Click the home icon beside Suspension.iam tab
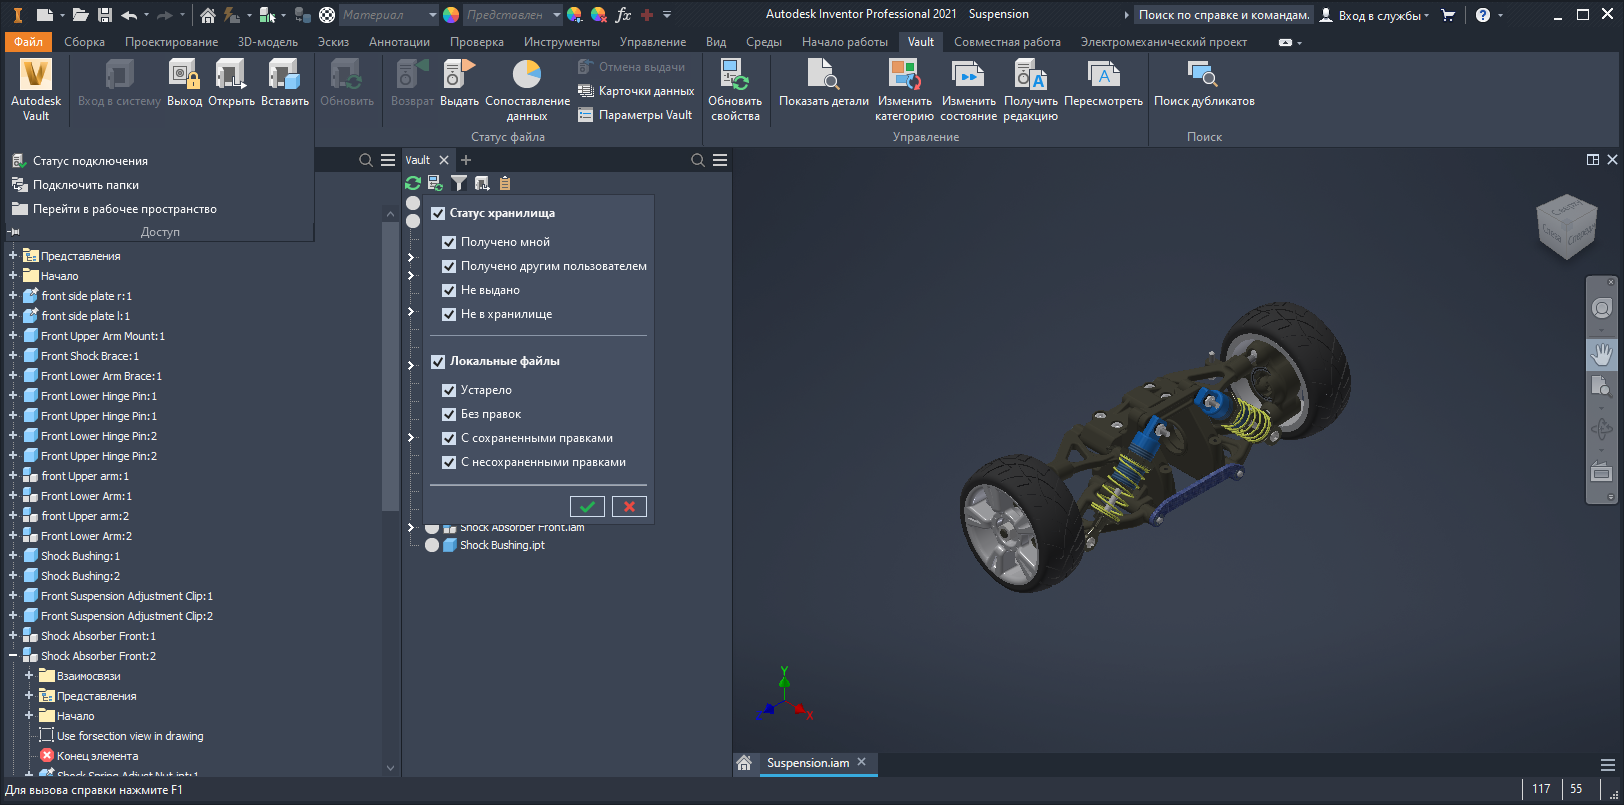This screenshot has width=1624, height=805. 744,763
